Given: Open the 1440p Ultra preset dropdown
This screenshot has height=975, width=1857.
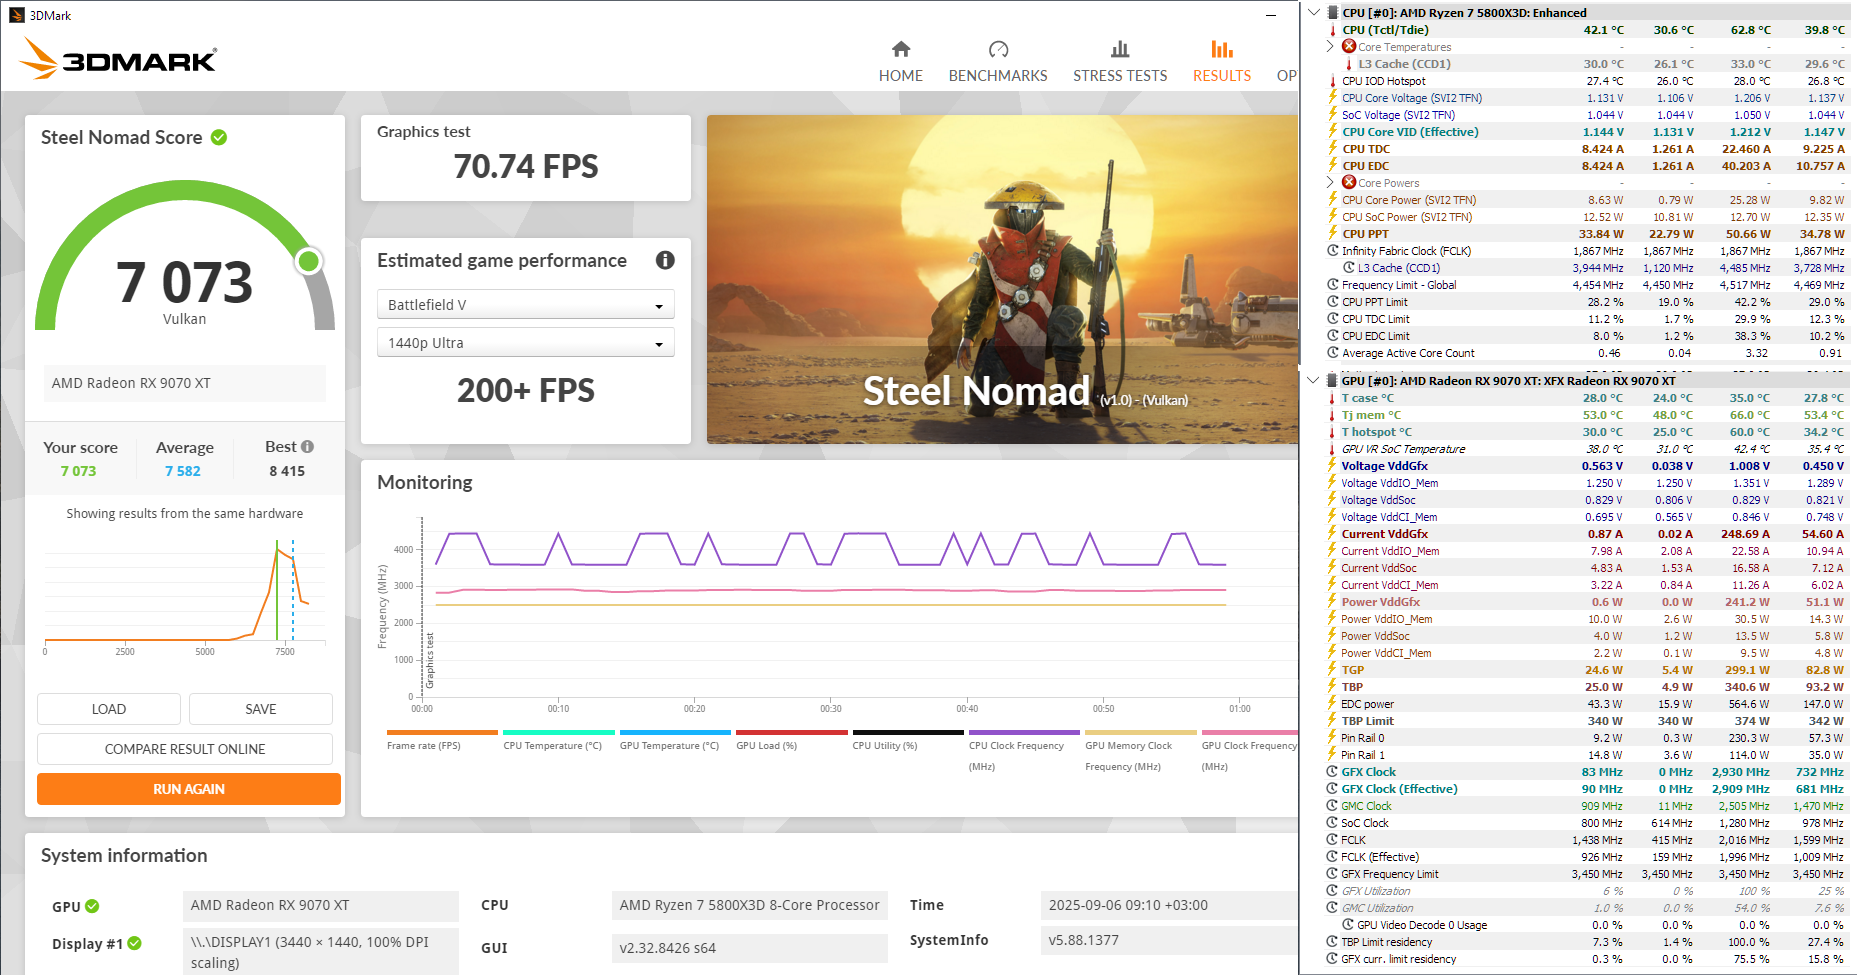Looking at the screenshot, I should [526, 343].
